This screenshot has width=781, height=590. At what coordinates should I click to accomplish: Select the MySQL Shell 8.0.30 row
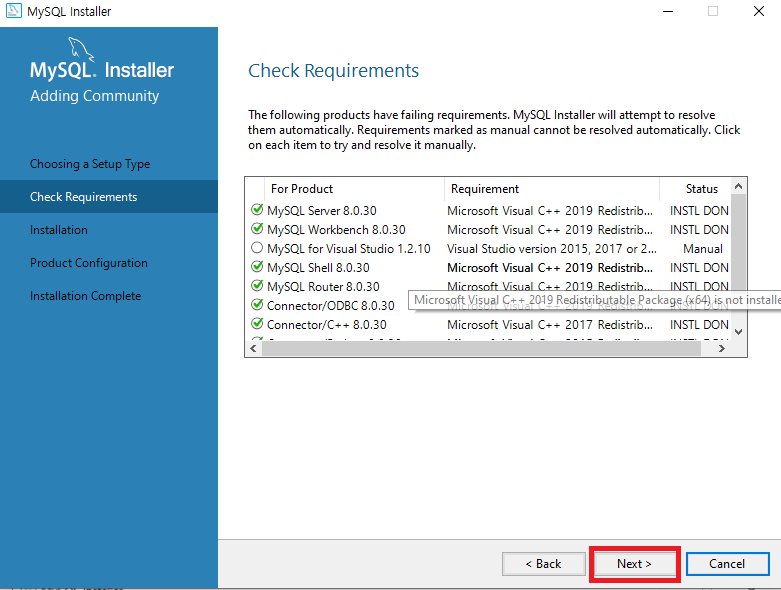[489, 267]
